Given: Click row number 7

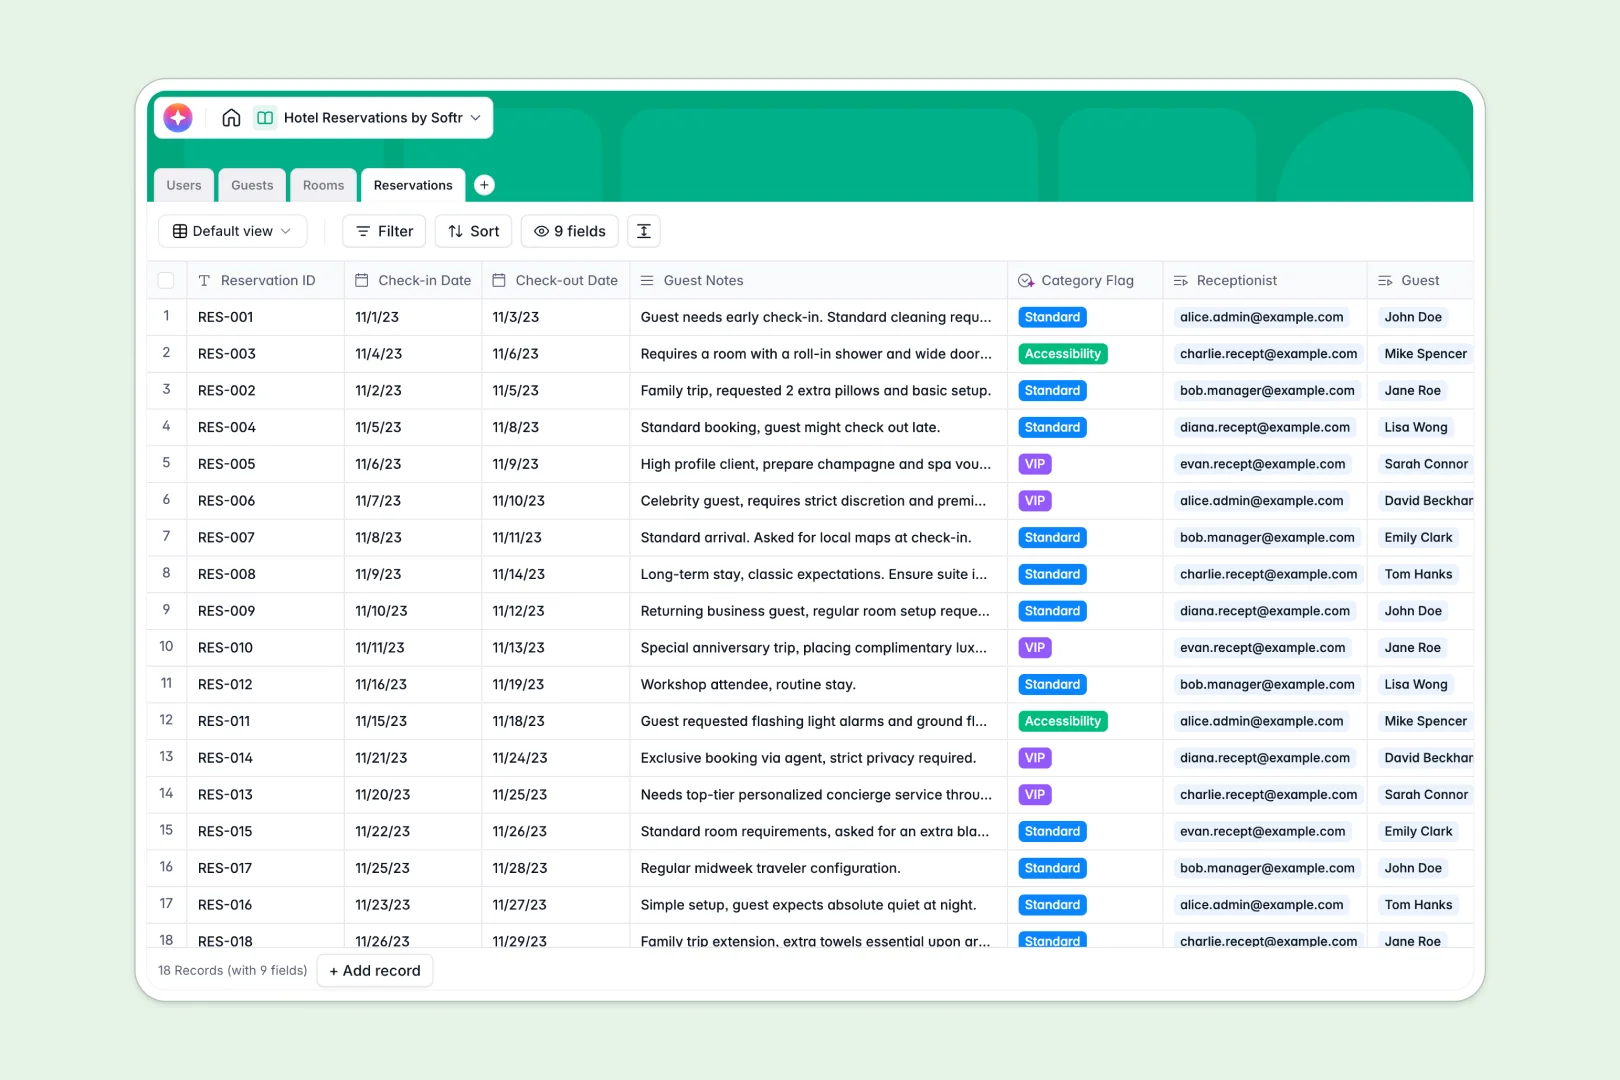Looking at the screenshot, I should (x=166, y=537).
